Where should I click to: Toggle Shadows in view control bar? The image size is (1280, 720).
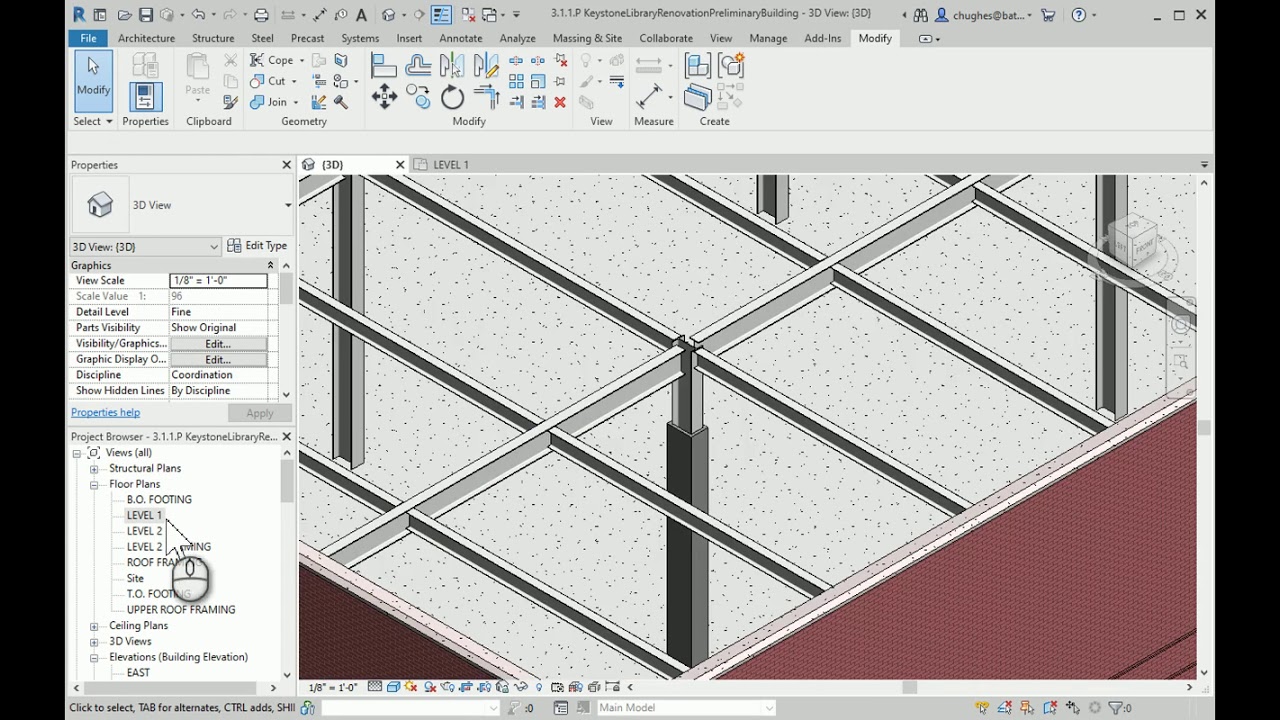point(428,687)
